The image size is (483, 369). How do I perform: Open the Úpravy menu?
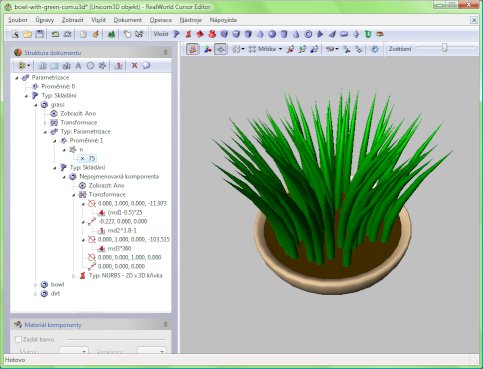45,20
